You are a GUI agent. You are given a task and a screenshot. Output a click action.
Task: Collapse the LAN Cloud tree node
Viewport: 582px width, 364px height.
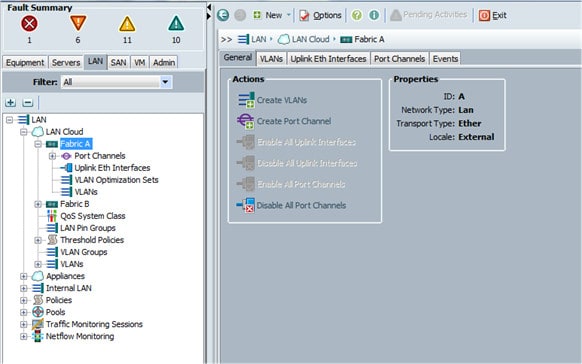pos(24,132)
